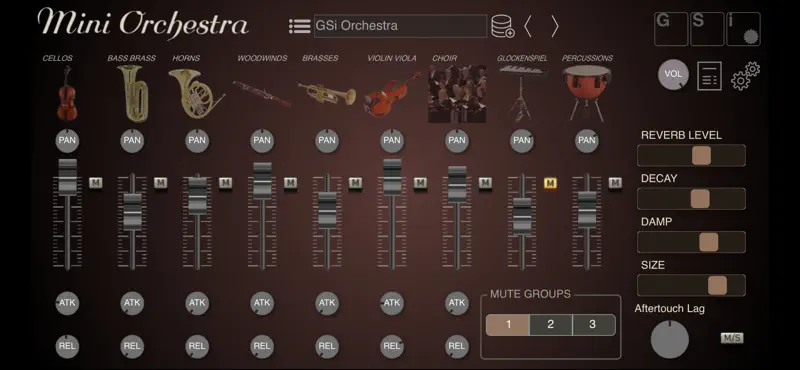800x370 pixels.
Task: Mute the Horns channel
Action: pos(226,183)
